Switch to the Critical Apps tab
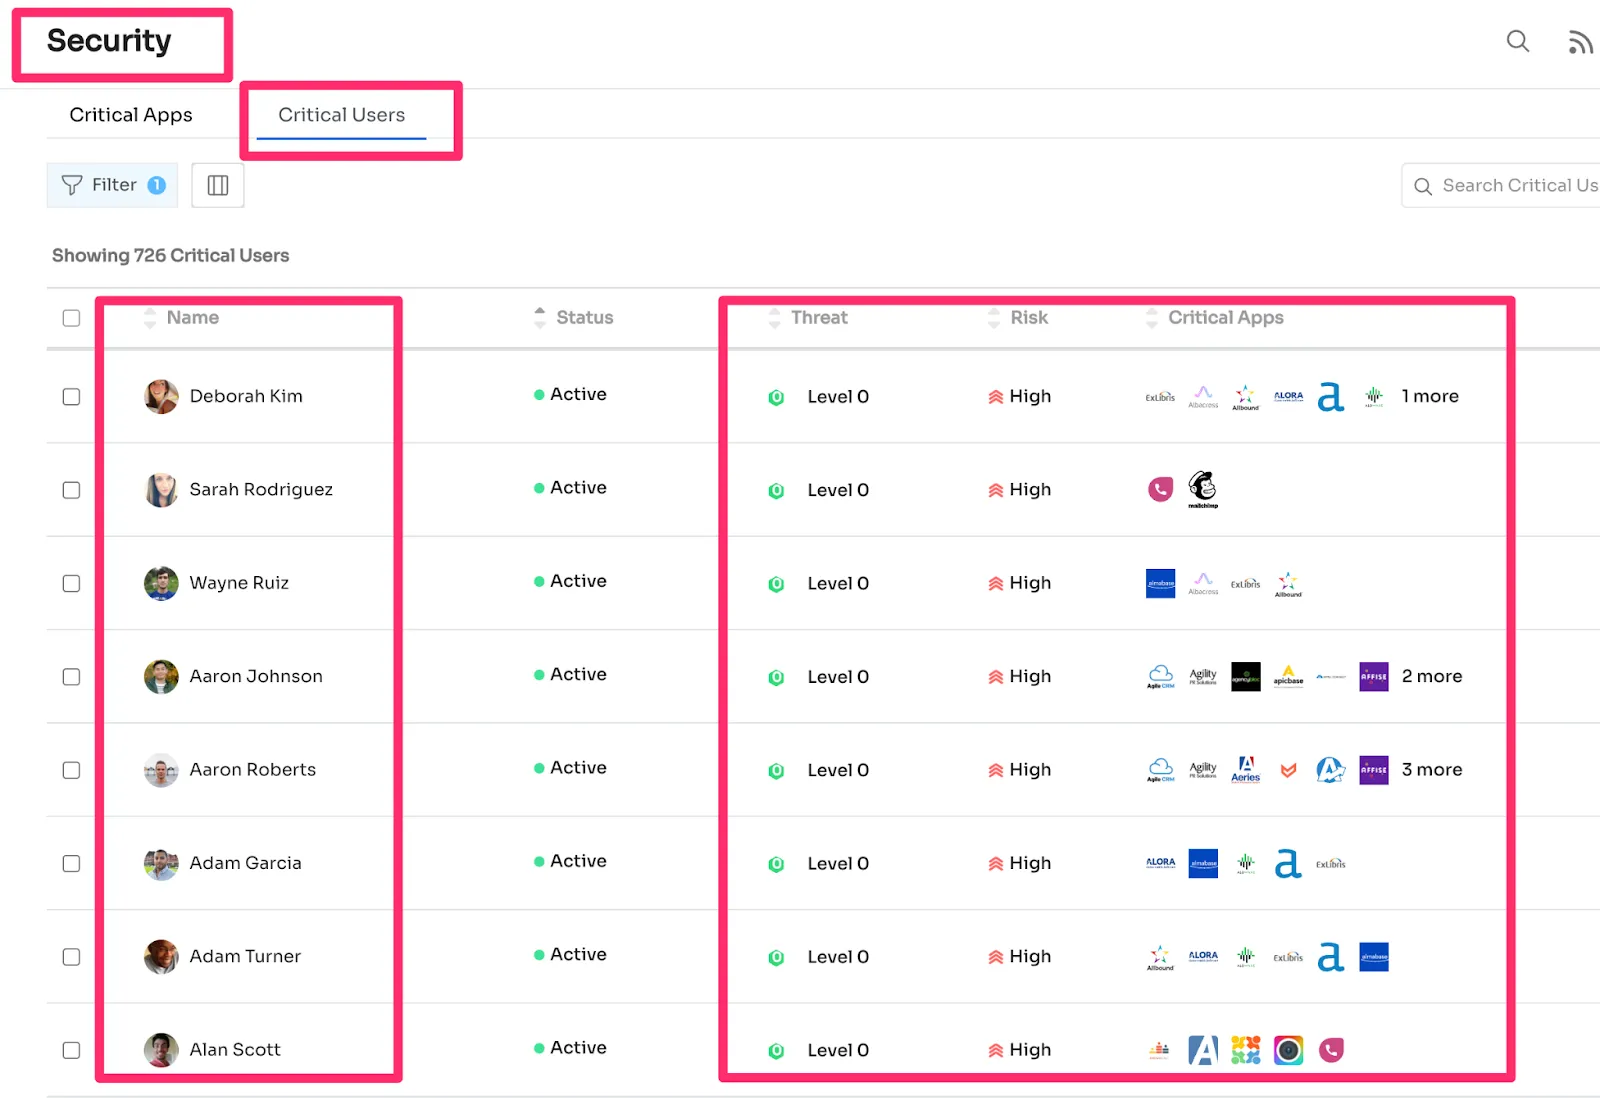 tap(131, 115)
